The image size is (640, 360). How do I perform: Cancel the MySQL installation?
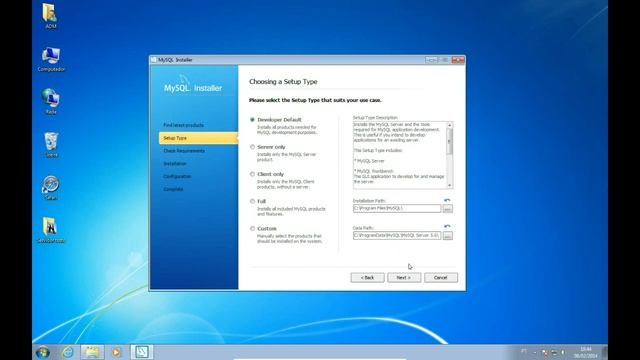440,278
